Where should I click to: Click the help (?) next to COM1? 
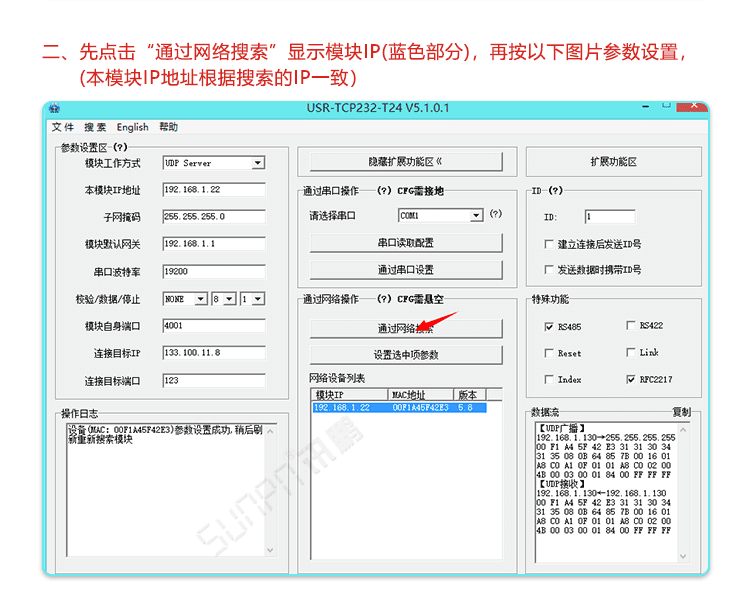tap(496, 214)
